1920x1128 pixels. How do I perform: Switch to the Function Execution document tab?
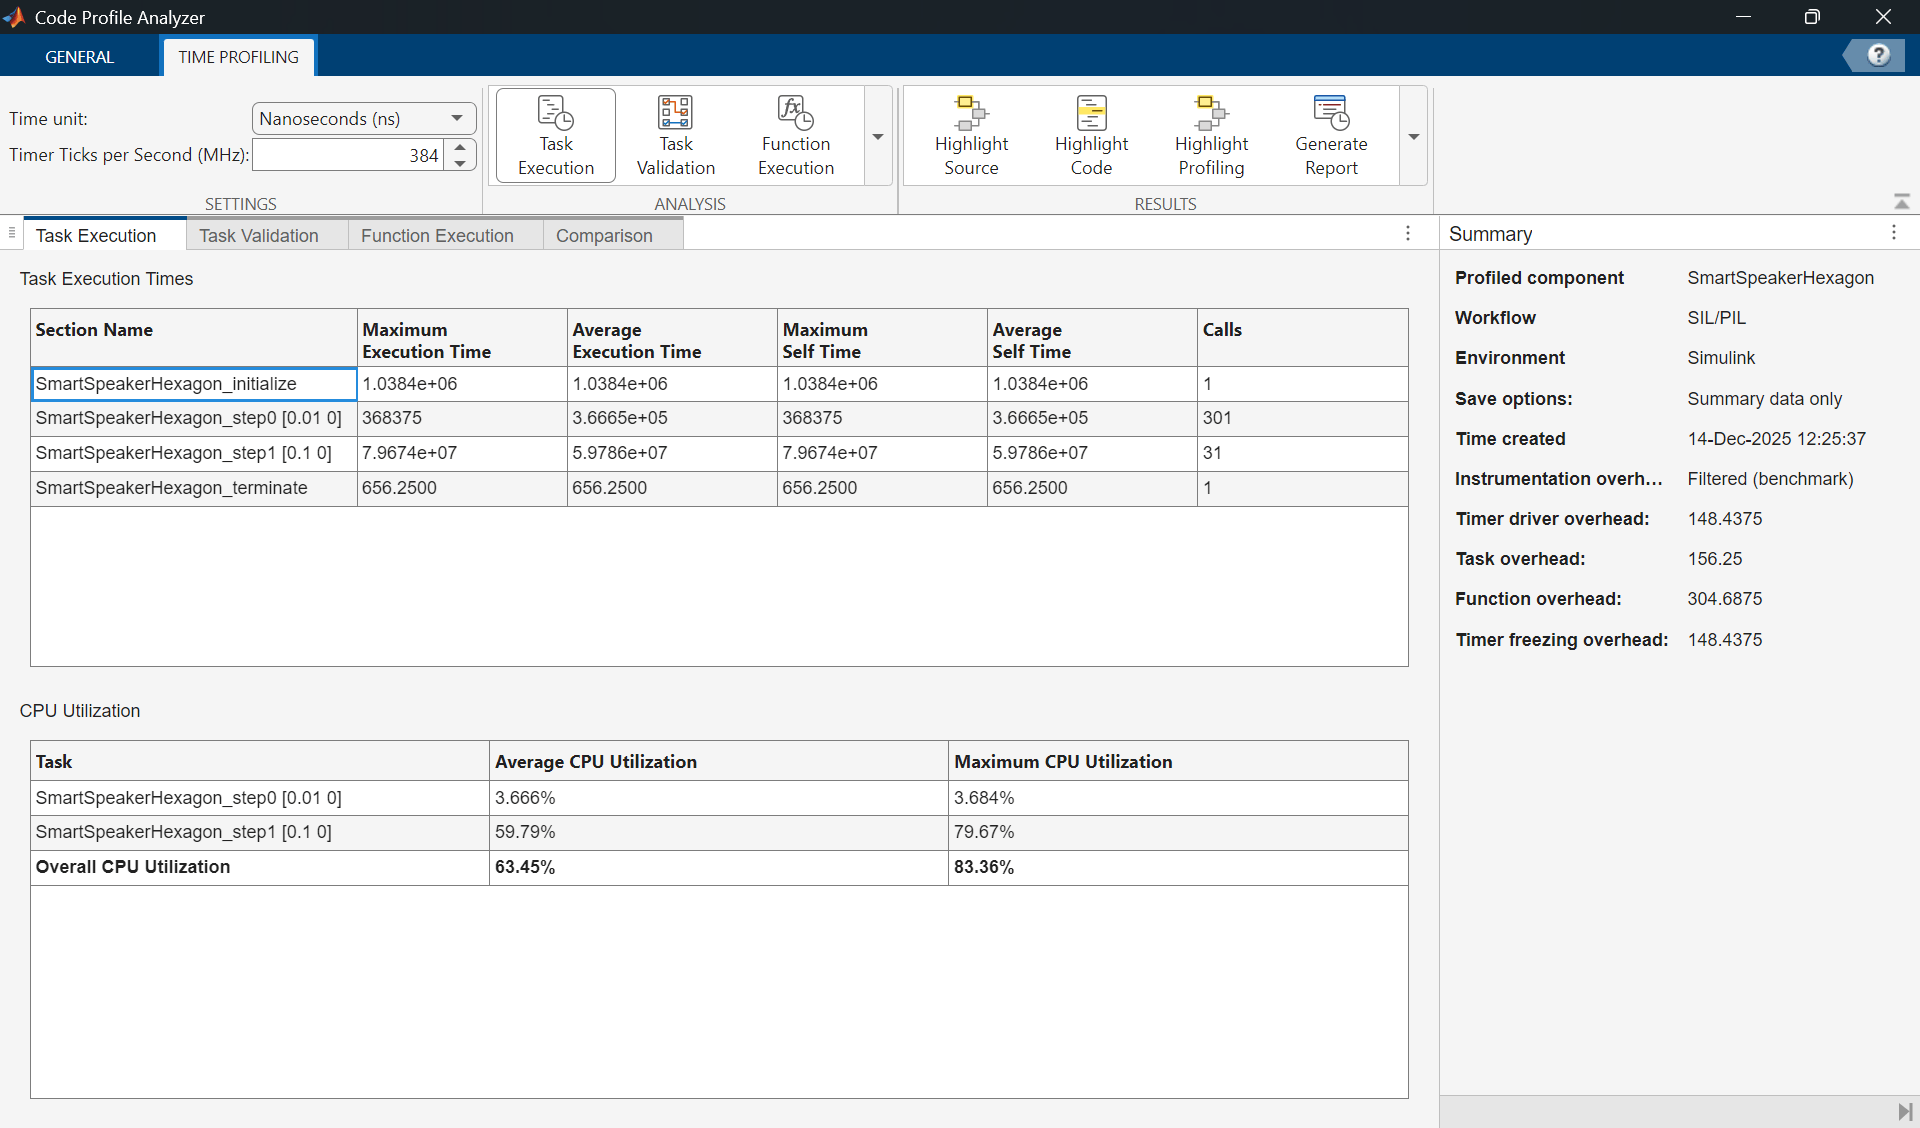pyautogui.click(x=437, y=235)
